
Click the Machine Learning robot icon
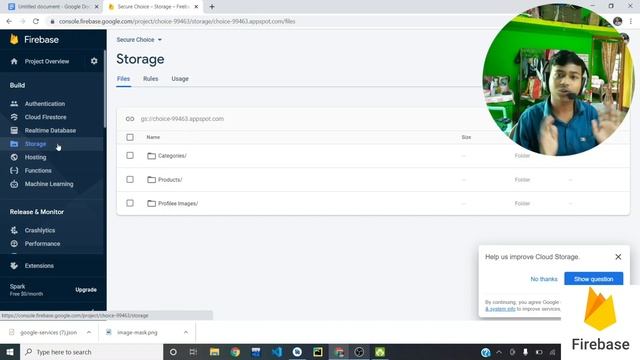(14, 184)
